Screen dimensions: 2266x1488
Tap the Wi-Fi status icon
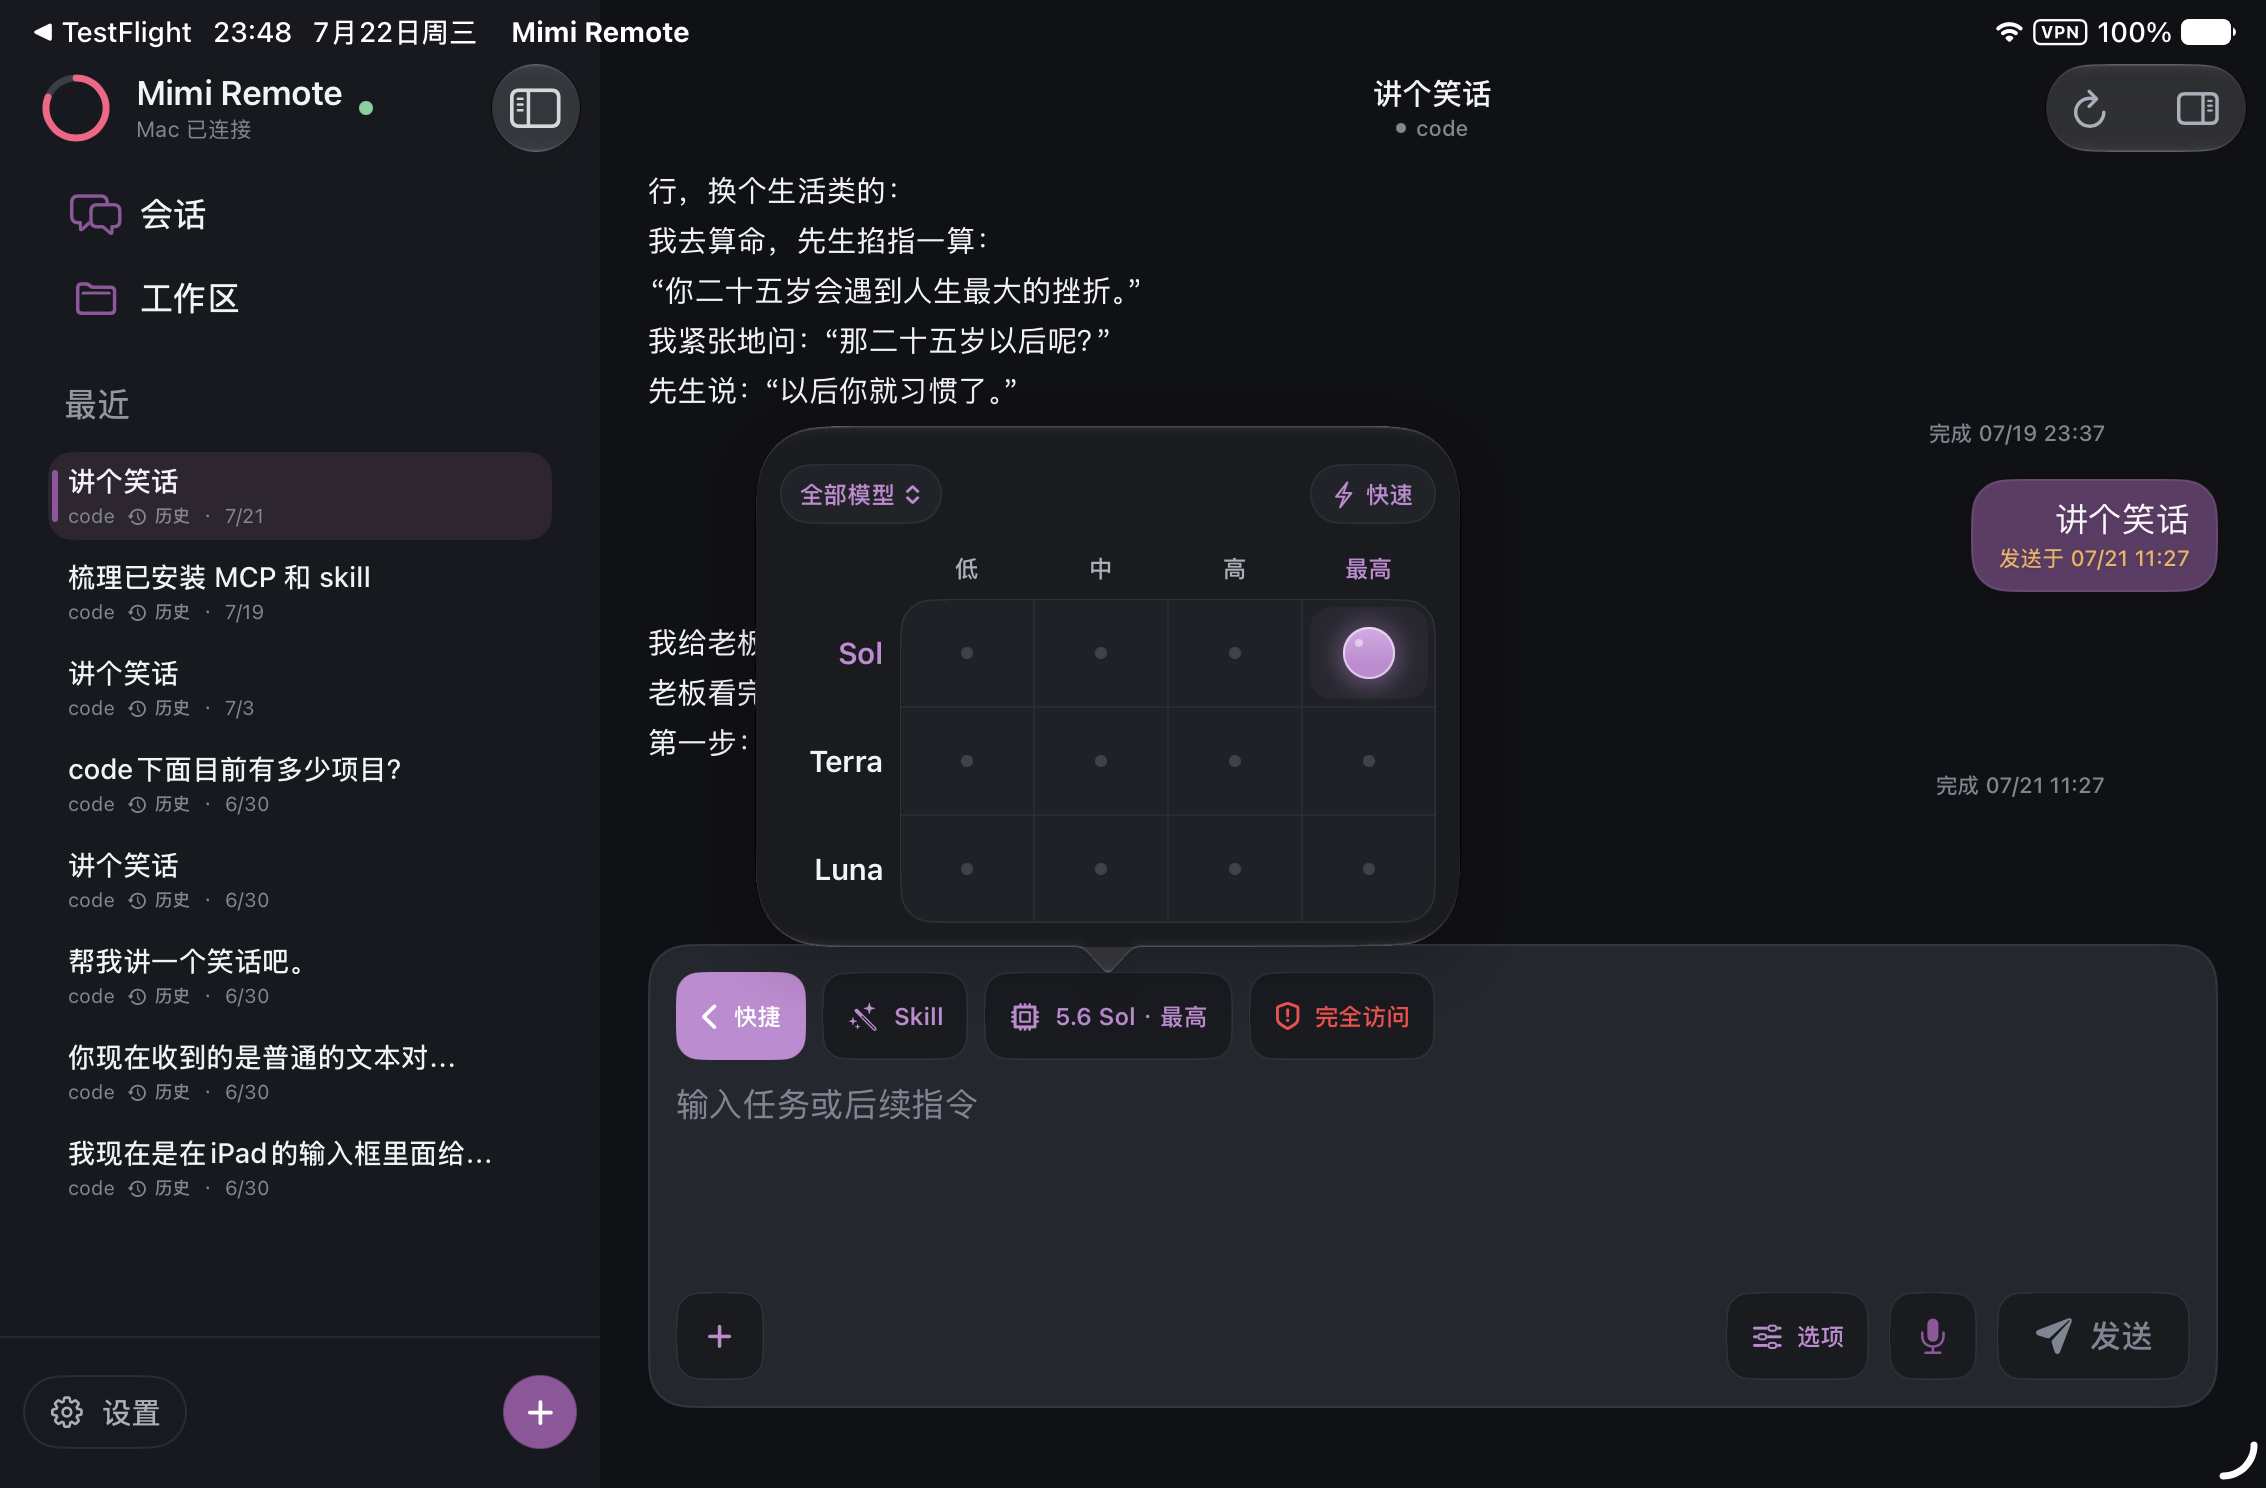coord(2008,32)
